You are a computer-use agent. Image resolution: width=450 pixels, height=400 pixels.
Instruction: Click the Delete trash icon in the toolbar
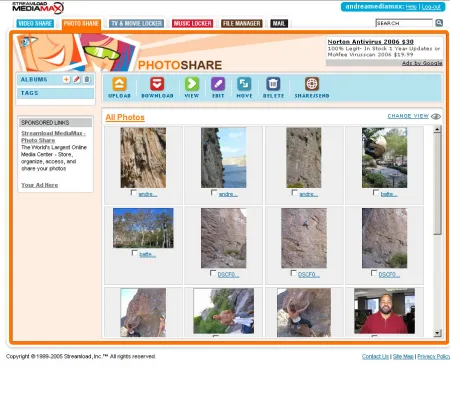[273, 84]
